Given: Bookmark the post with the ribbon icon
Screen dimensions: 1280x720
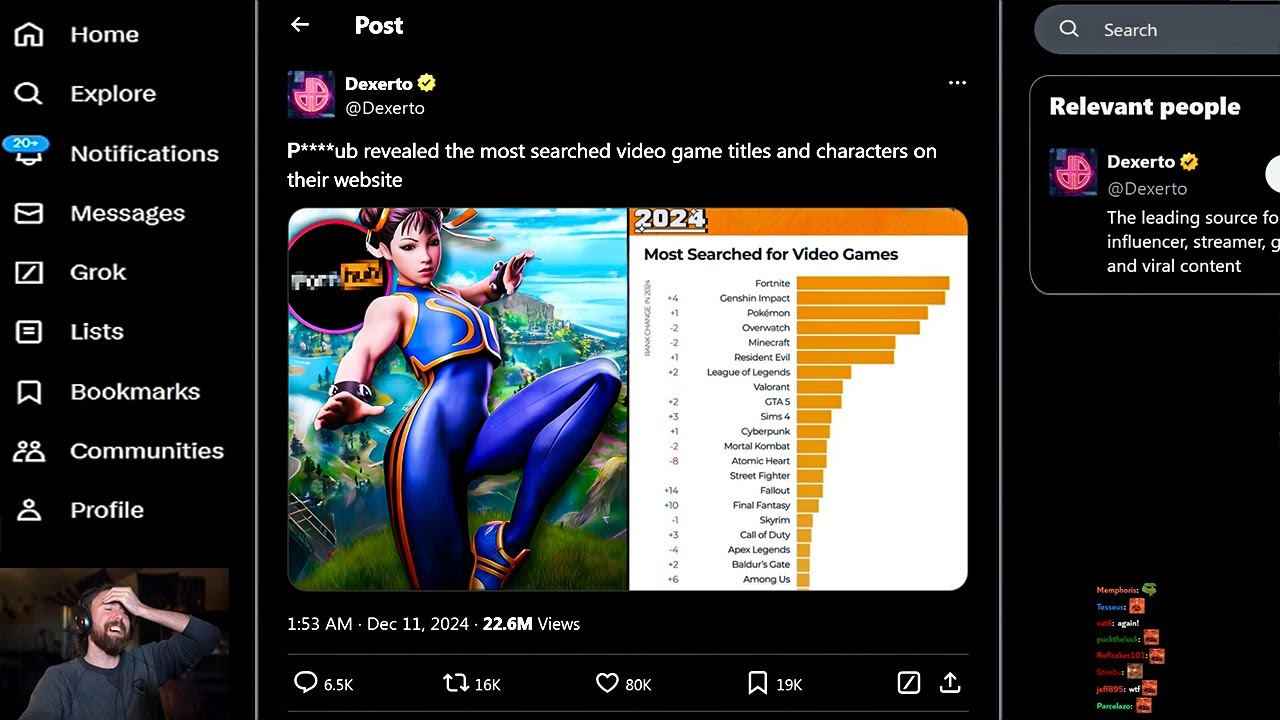Looking at the screenshot, I should tap(758, 684).
